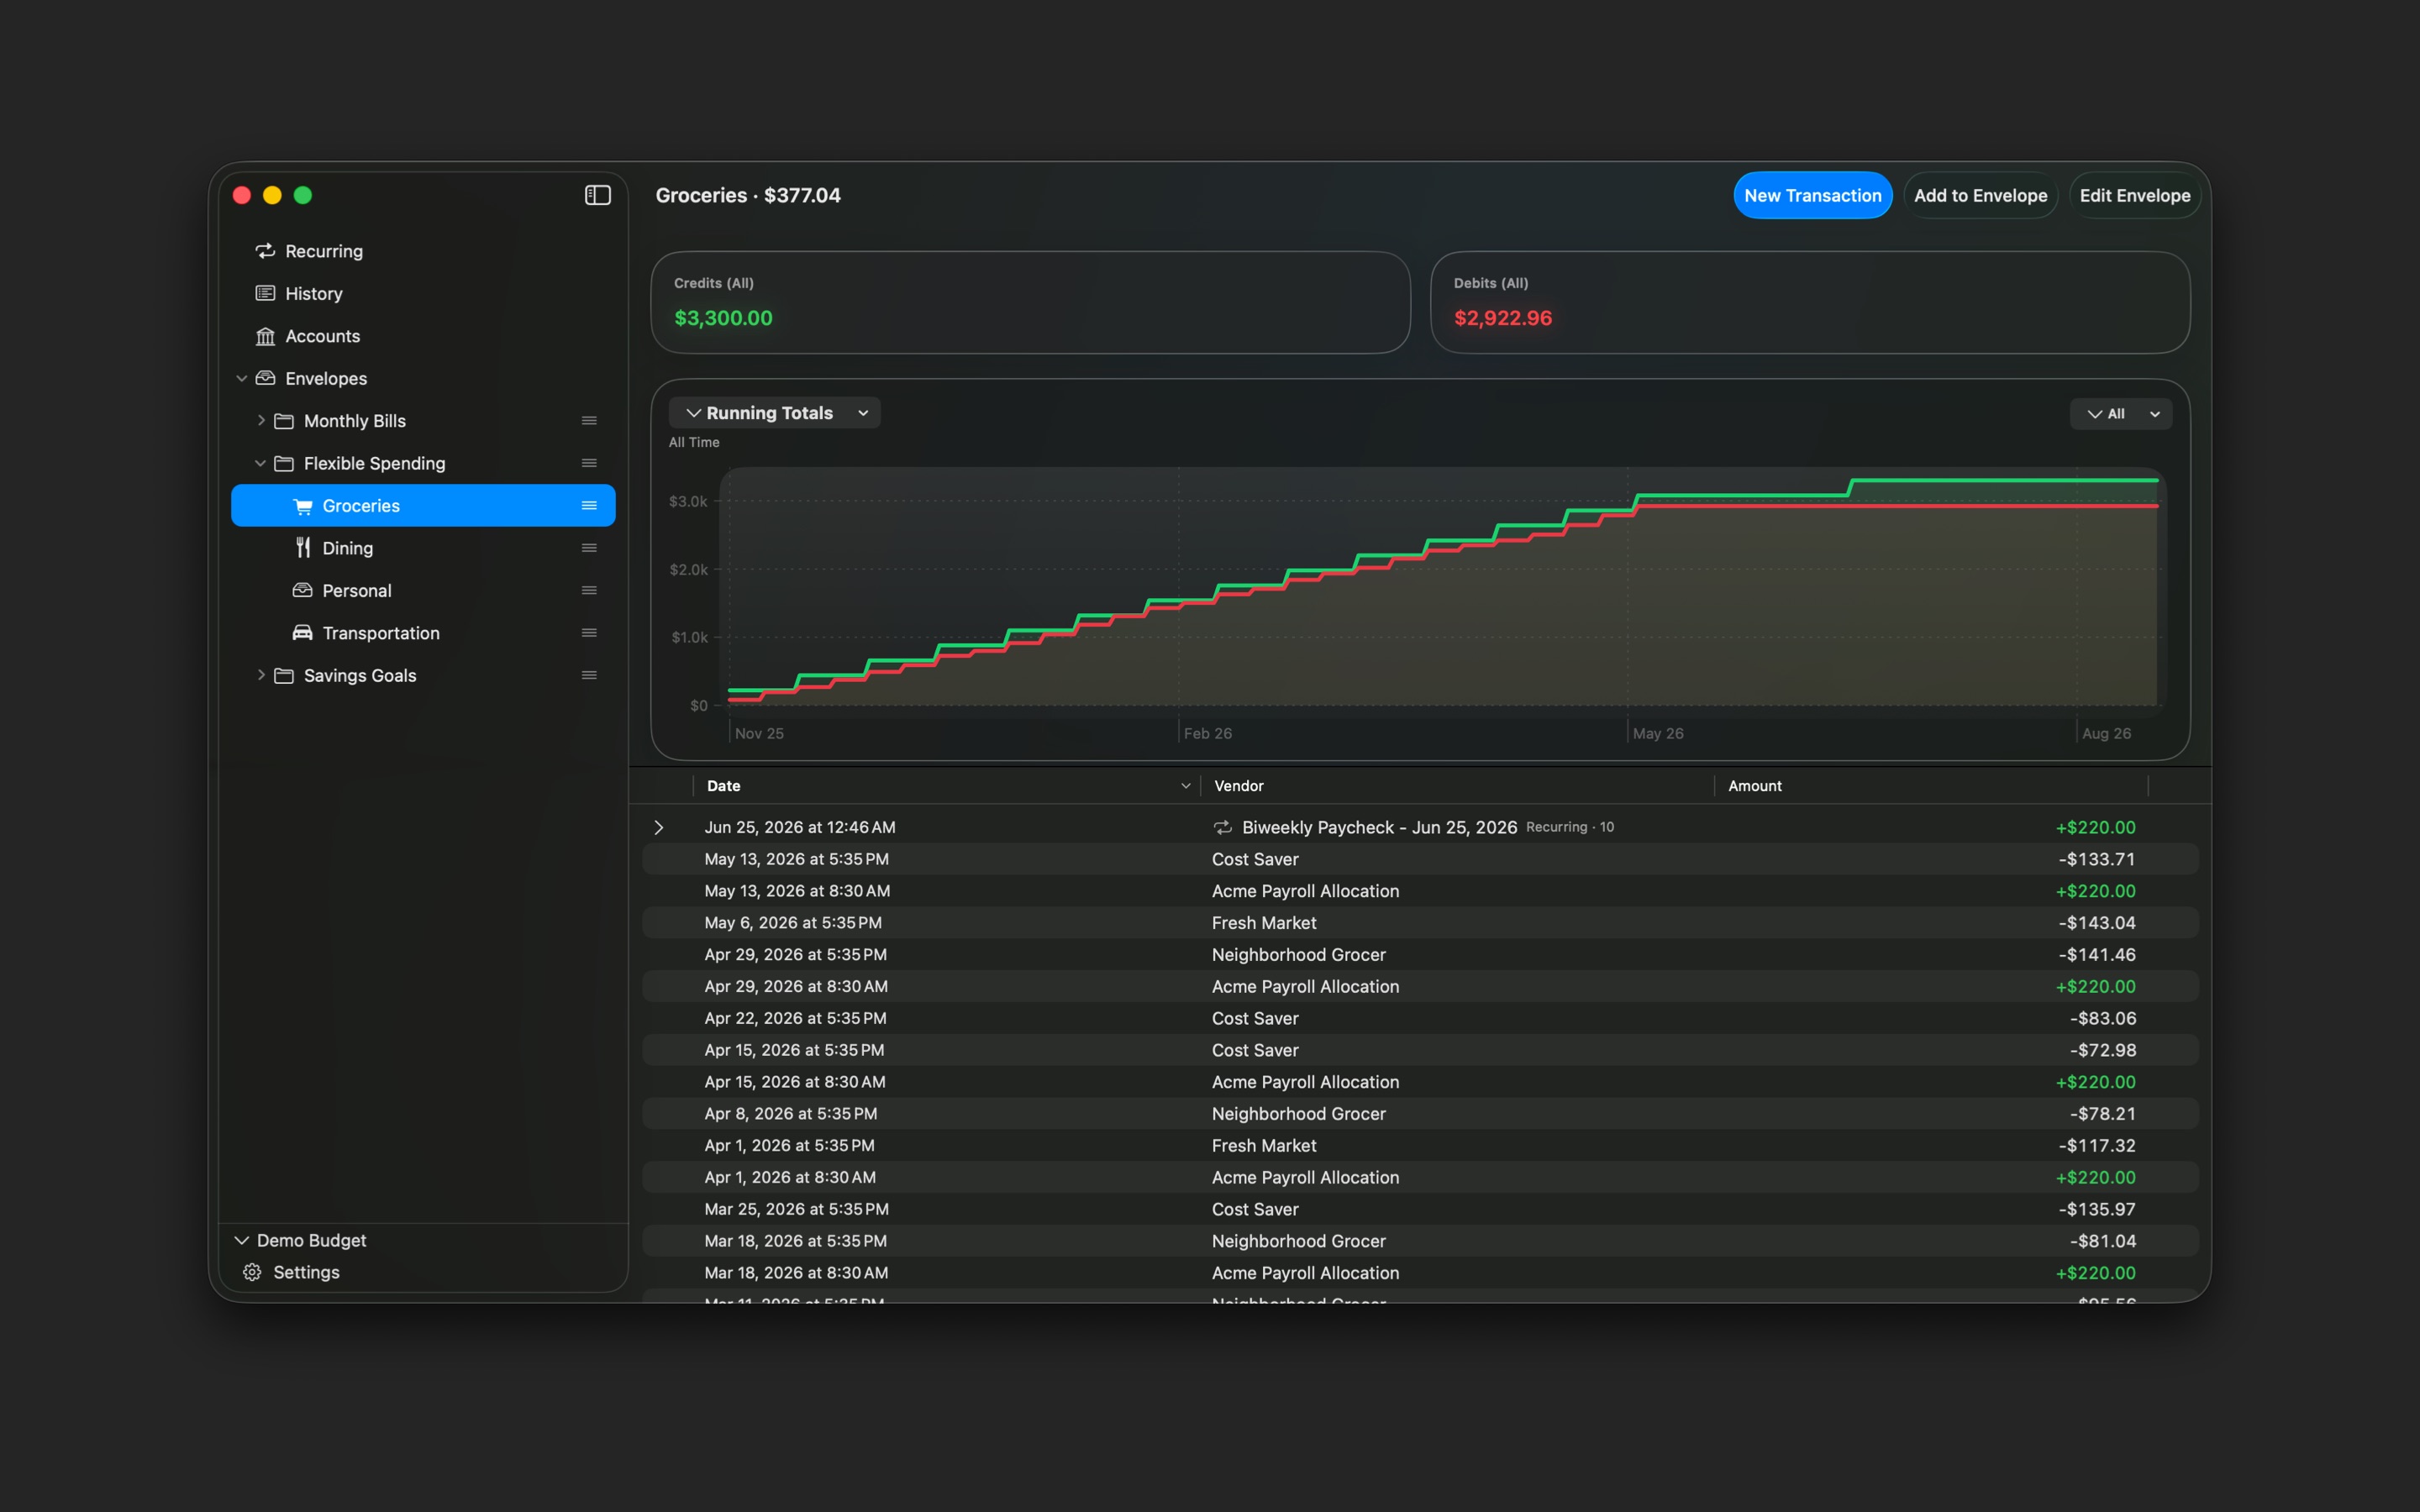This screenshot has width=2420, height=1512.
Task: Select the Transportation envelope
Action: pos(423,633)
